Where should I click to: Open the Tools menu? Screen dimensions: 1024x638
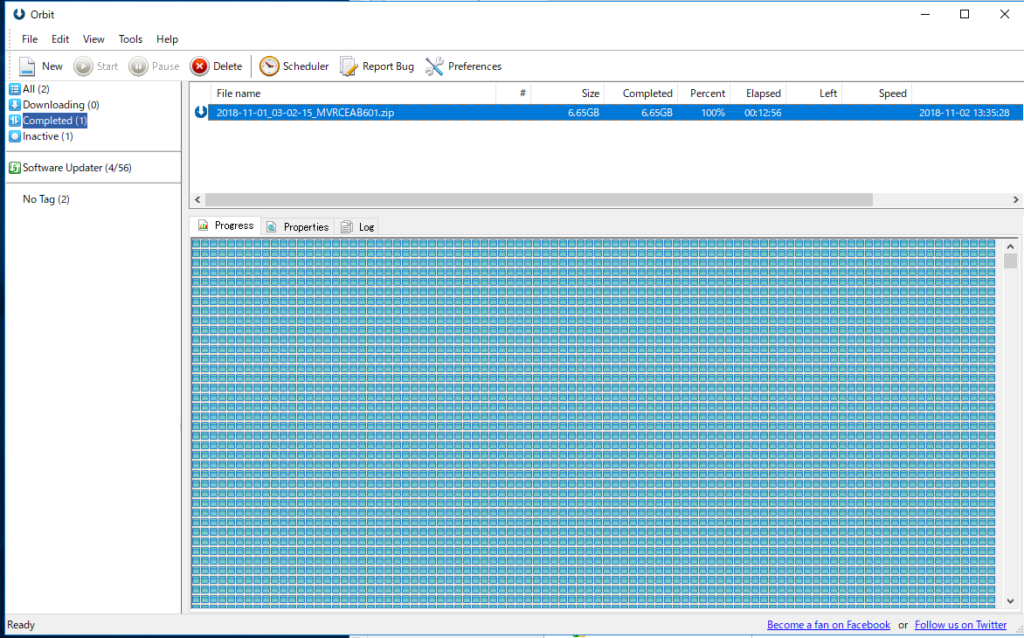click(x=130, y=39)
